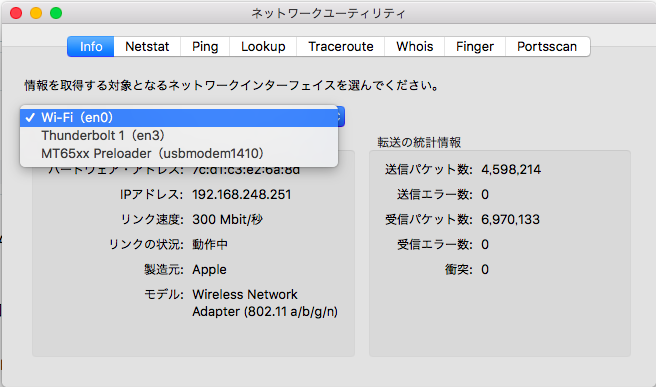This screenshot has width=656, height=387.
Task: Choose Thunderbolt 1 (en3) interface
Action: (x=179, y=136)
